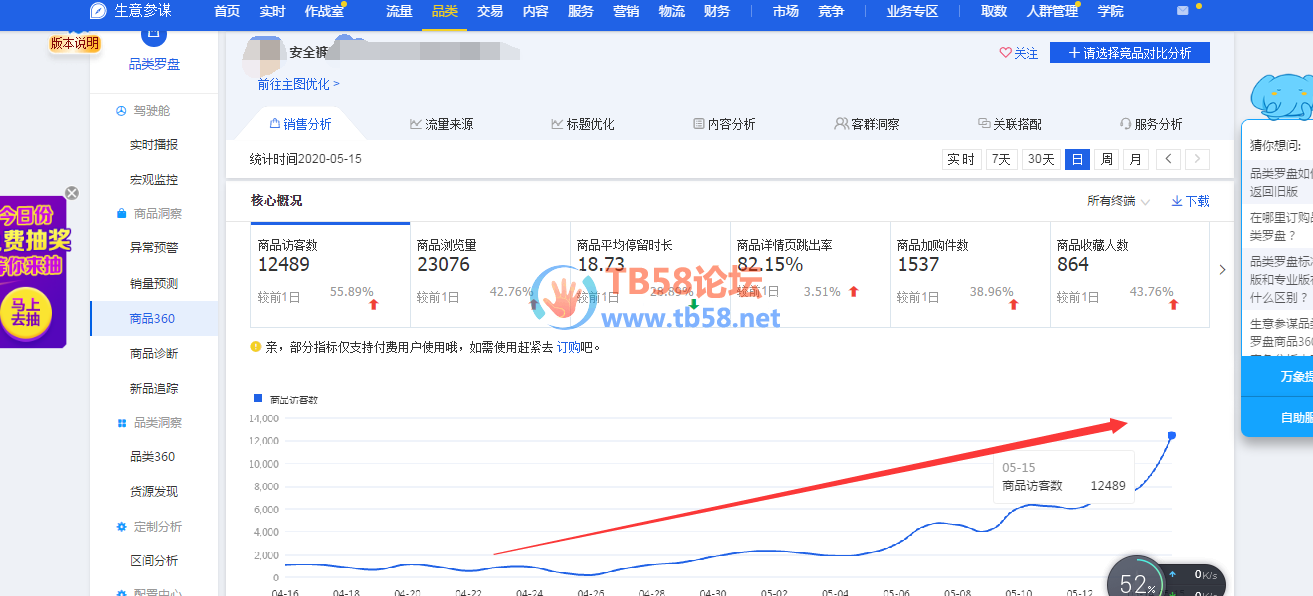
Task: Click the download icon next to 下载
Action: click(x=1177, y=201)
